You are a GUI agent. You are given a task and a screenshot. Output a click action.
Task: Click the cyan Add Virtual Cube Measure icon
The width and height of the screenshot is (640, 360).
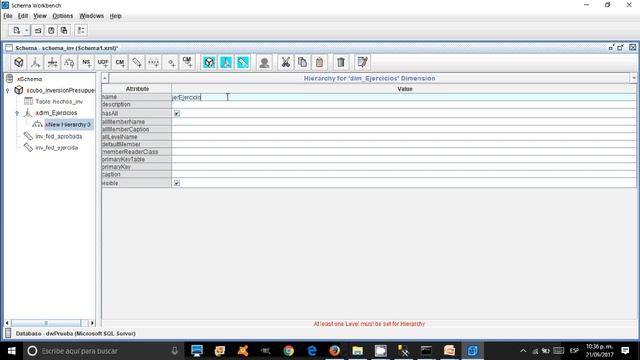click(243, 62)
